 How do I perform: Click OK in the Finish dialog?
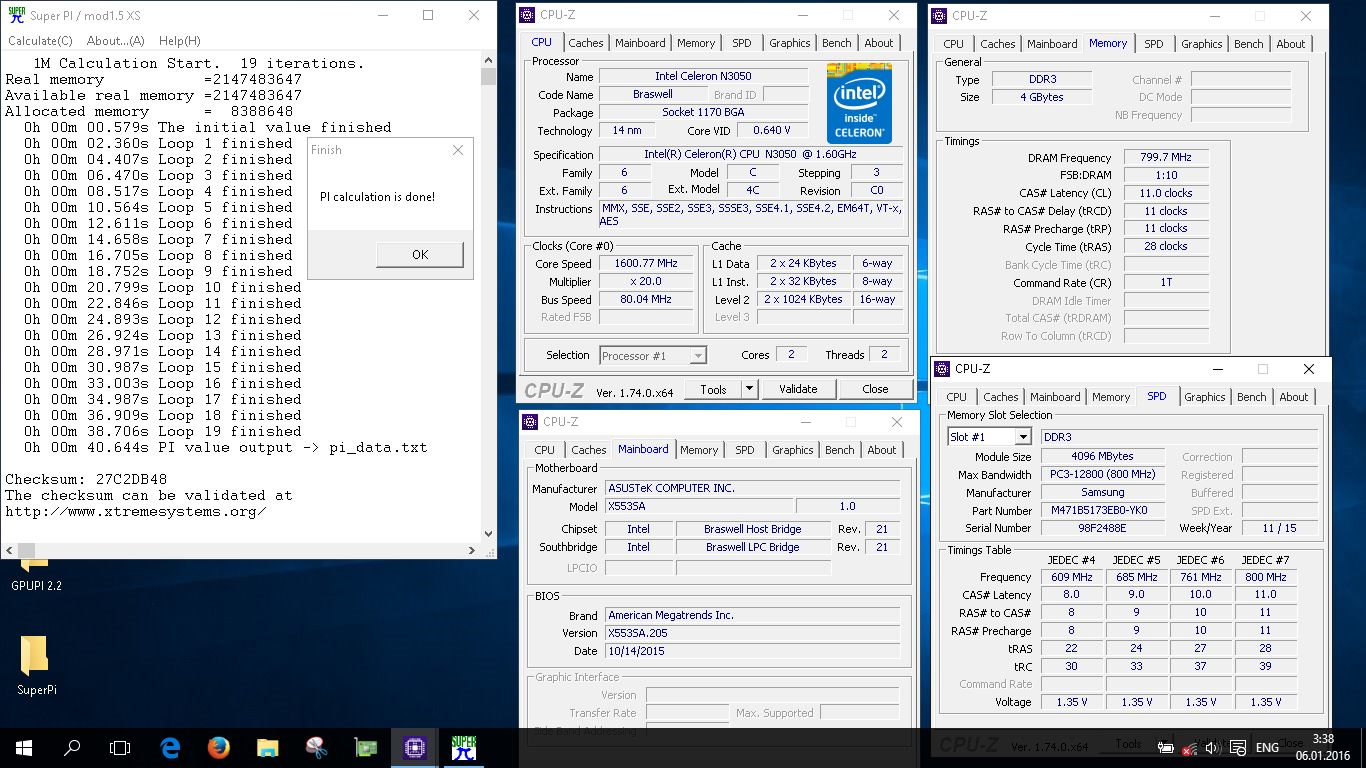click(x=420, y=255)
